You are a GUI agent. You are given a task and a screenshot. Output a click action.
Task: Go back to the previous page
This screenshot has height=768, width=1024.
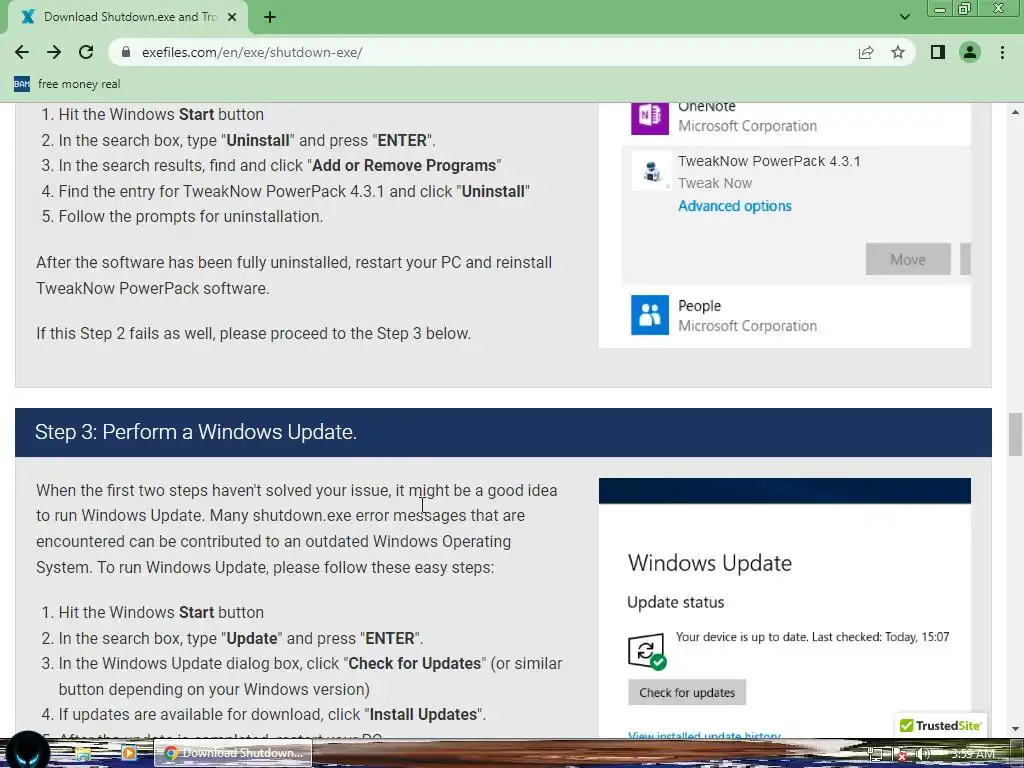click(22, 52)
